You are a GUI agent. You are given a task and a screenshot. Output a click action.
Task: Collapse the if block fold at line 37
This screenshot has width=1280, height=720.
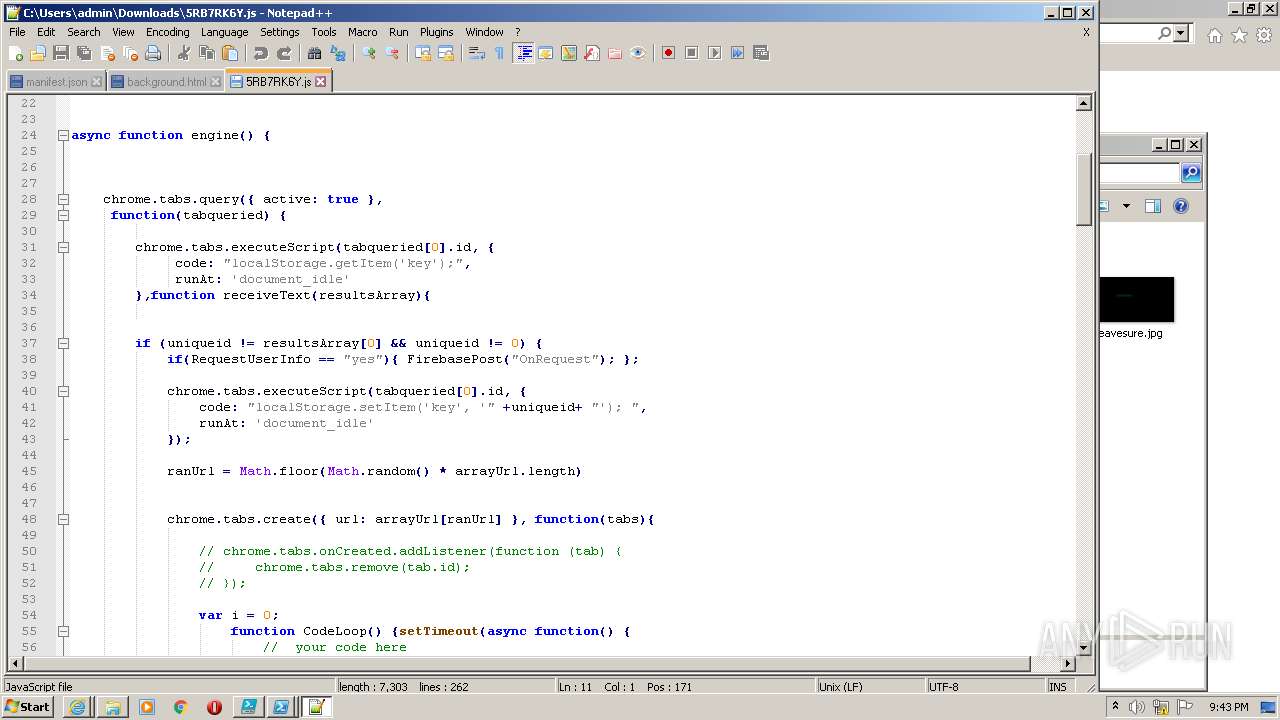pyautogui.click(x=63, y=343)
